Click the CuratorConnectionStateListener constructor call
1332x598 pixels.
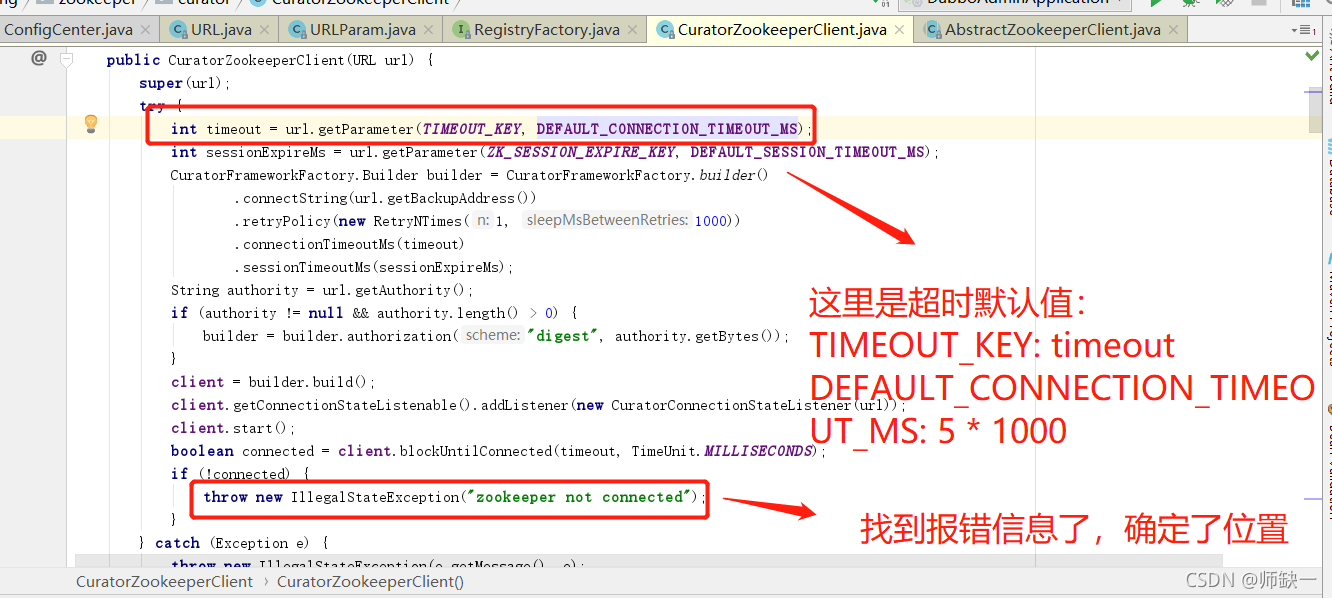click(x=730, y=405)
